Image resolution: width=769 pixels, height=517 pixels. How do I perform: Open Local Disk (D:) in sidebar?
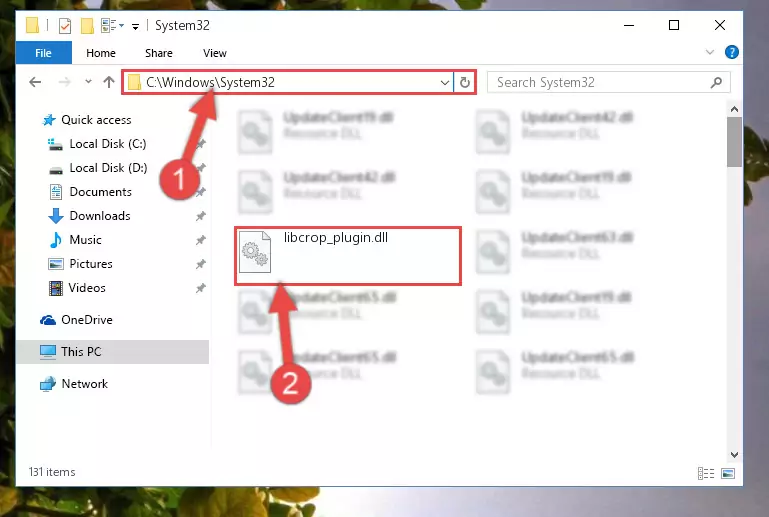click(x=108, y=168)
